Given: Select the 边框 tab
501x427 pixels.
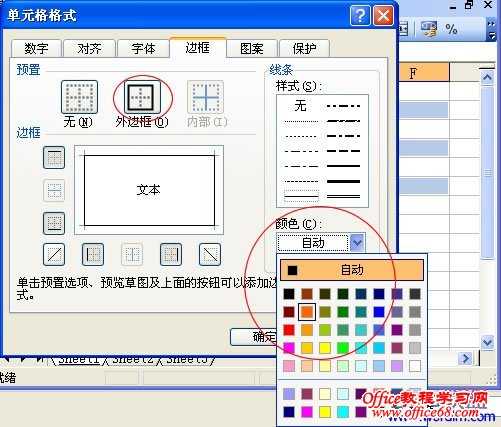Looking at the screenshot, I should (198, 48).
